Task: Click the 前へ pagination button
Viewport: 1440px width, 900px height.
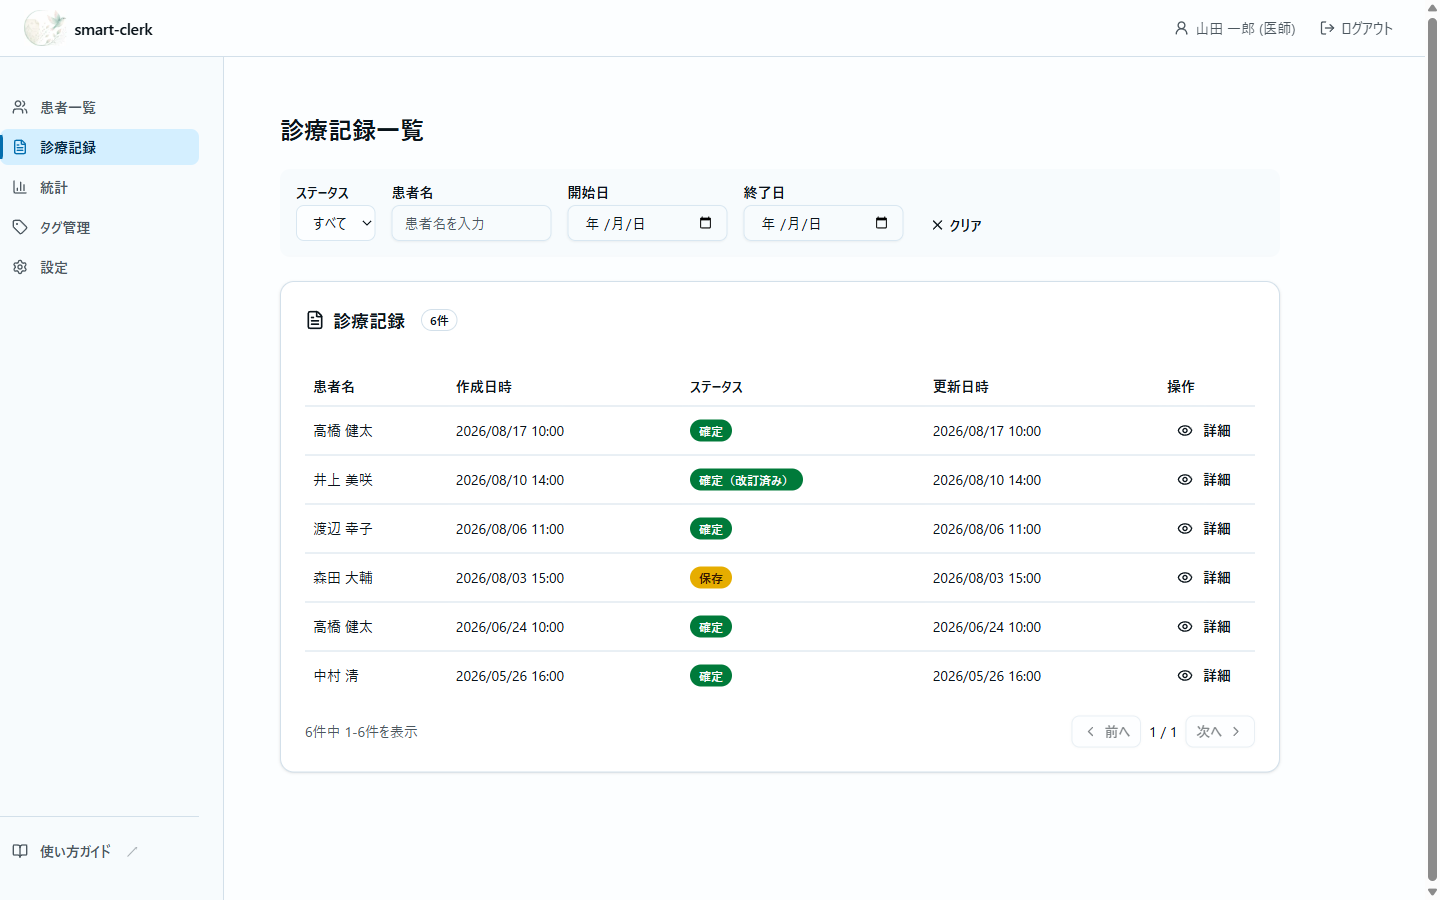Action: (1106, 732)
